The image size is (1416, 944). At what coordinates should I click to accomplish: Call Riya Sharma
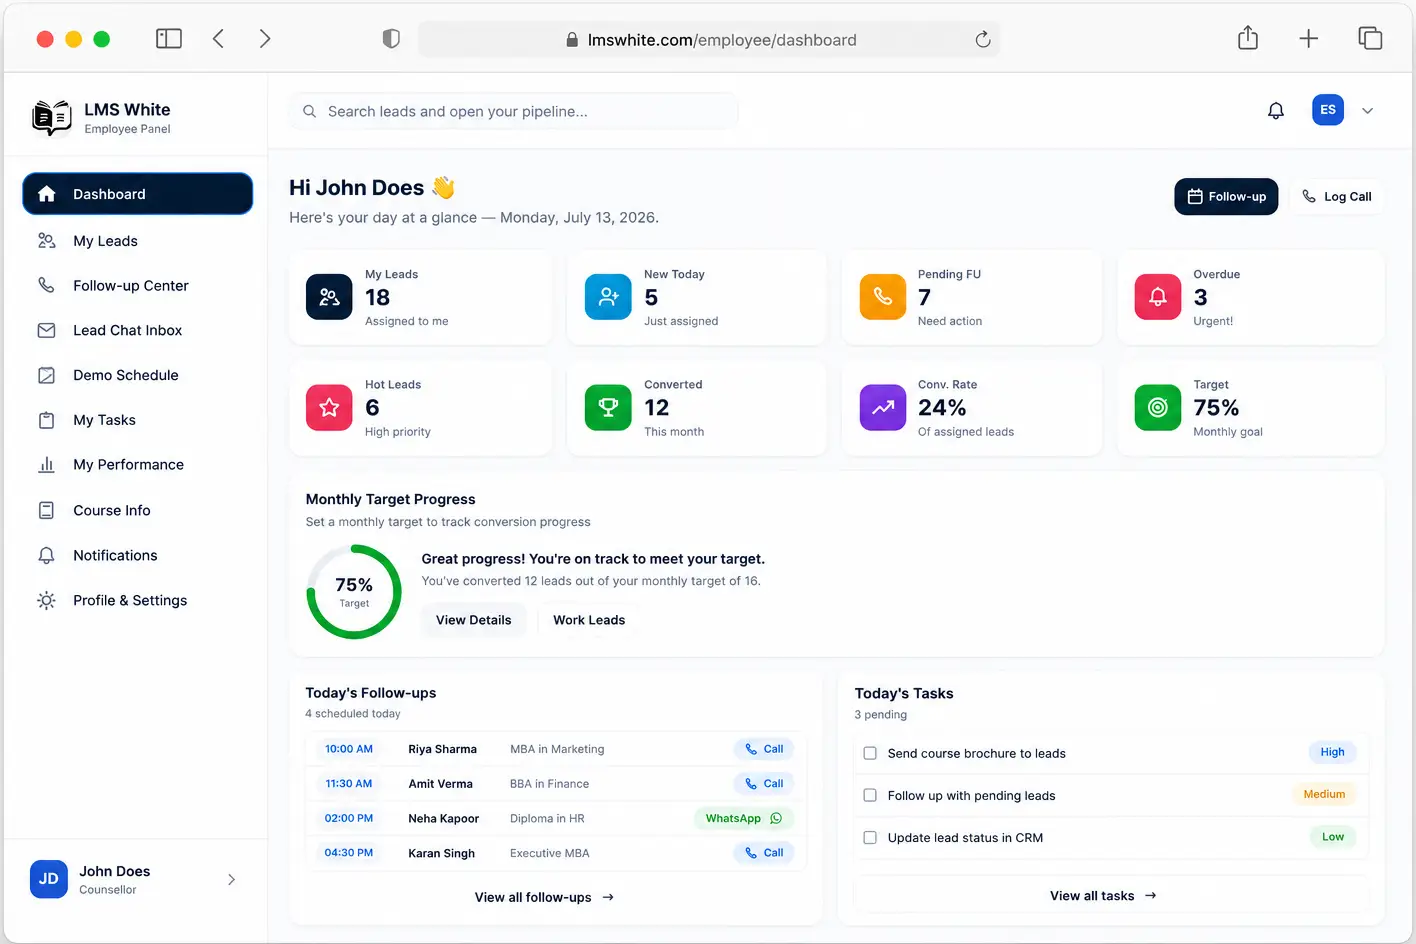[x=764, y=749]
